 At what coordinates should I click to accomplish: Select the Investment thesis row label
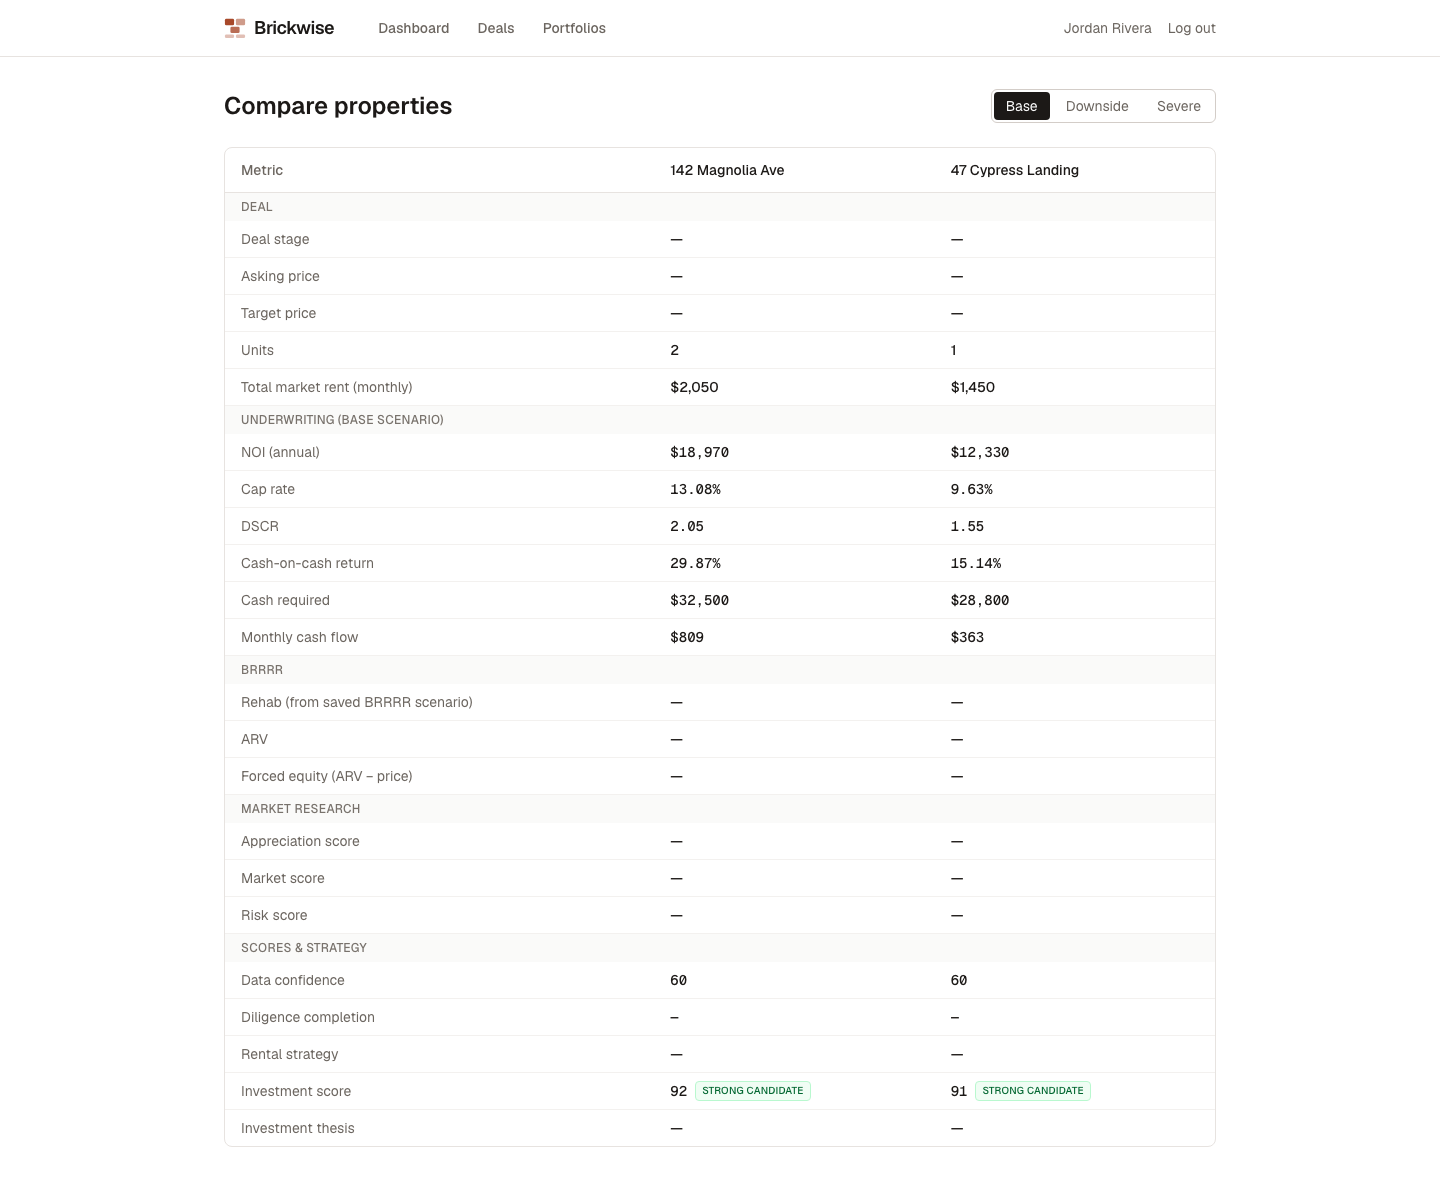pos(298,1128)
